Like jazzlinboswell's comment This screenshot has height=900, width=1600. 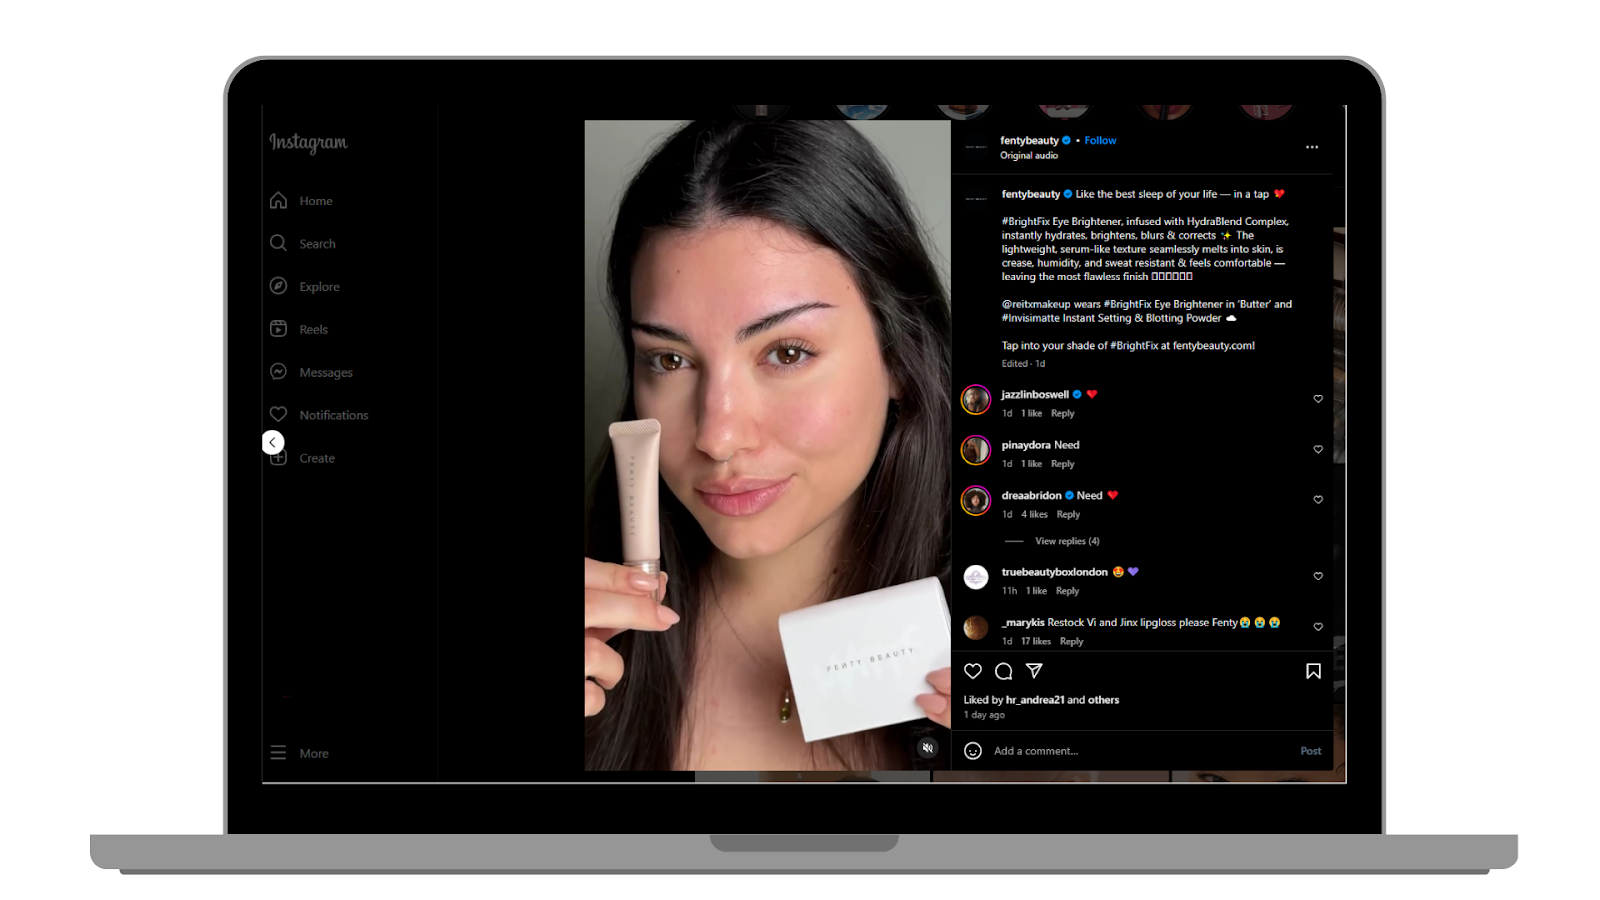1318,399
